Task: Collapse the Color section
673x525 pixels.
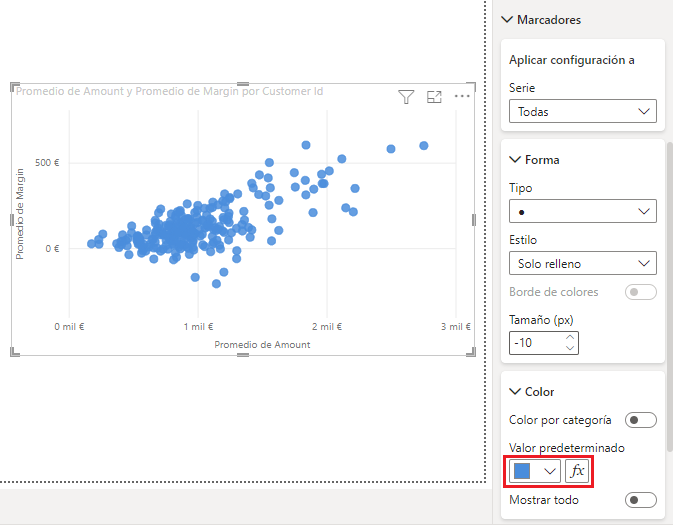Action: pos(515,391)
